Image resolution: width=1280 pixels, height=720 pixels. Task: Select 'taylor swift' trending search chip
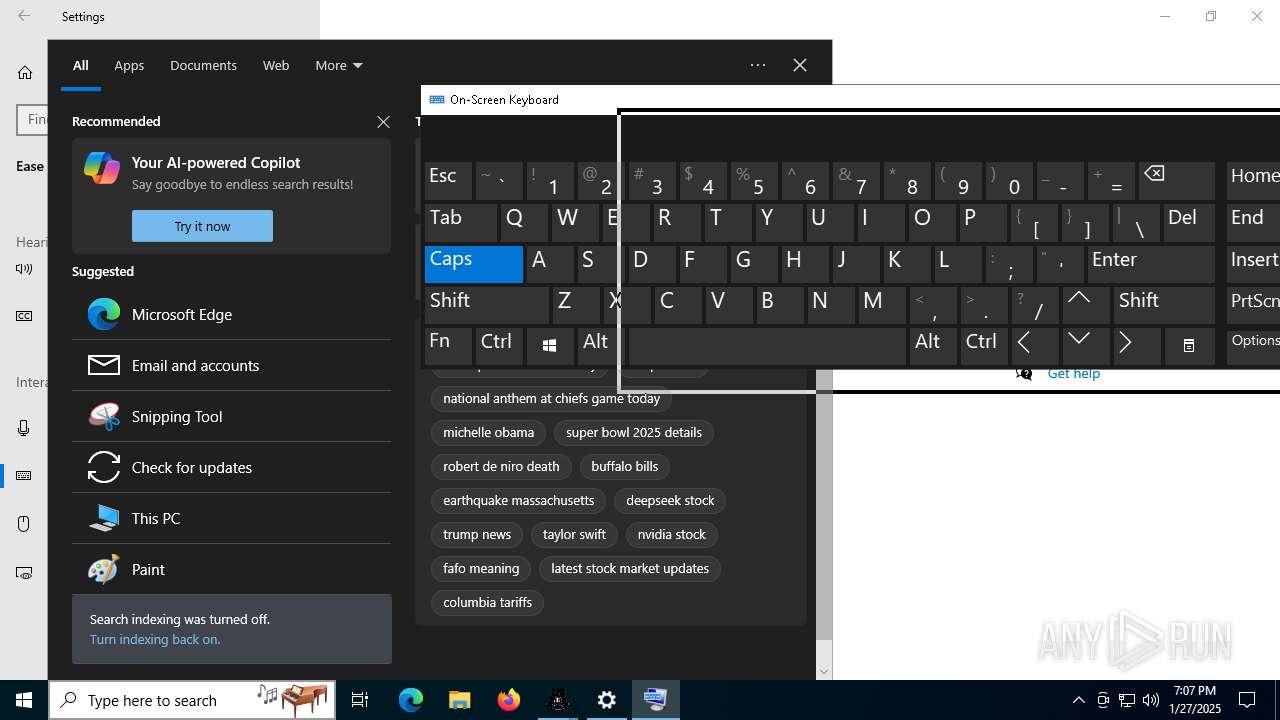(x=574, y=534)
